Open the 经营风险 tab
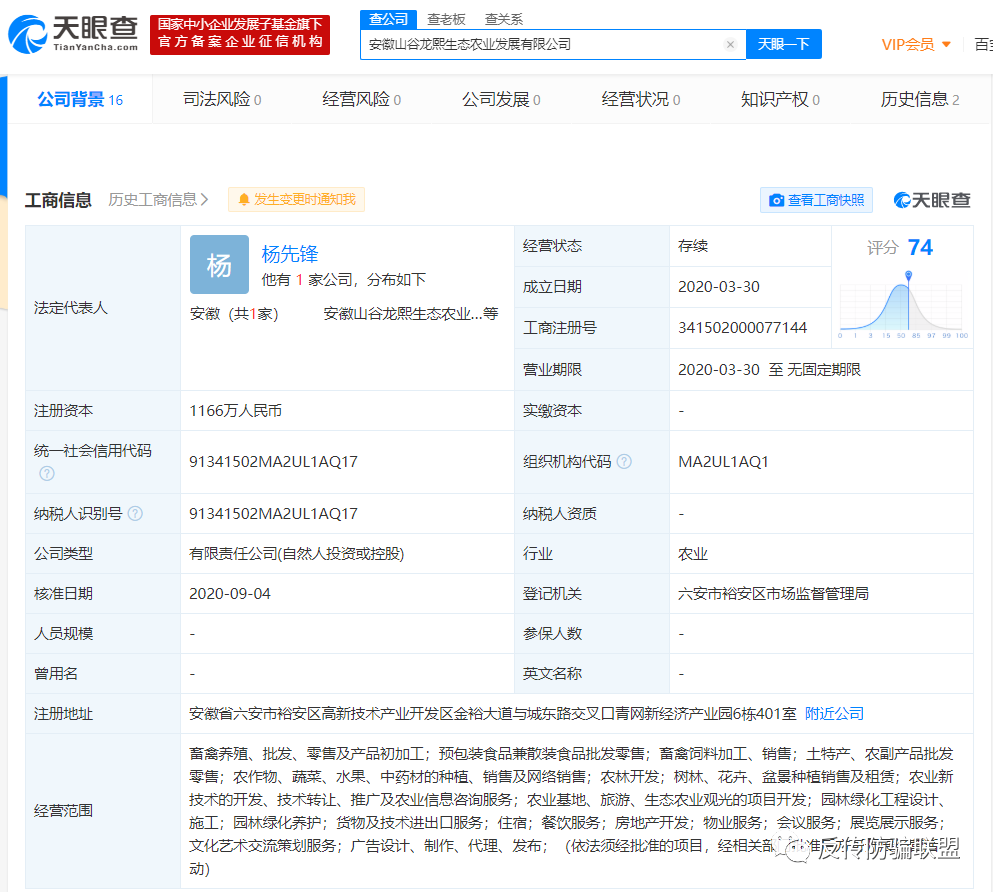 coord(361,99)
